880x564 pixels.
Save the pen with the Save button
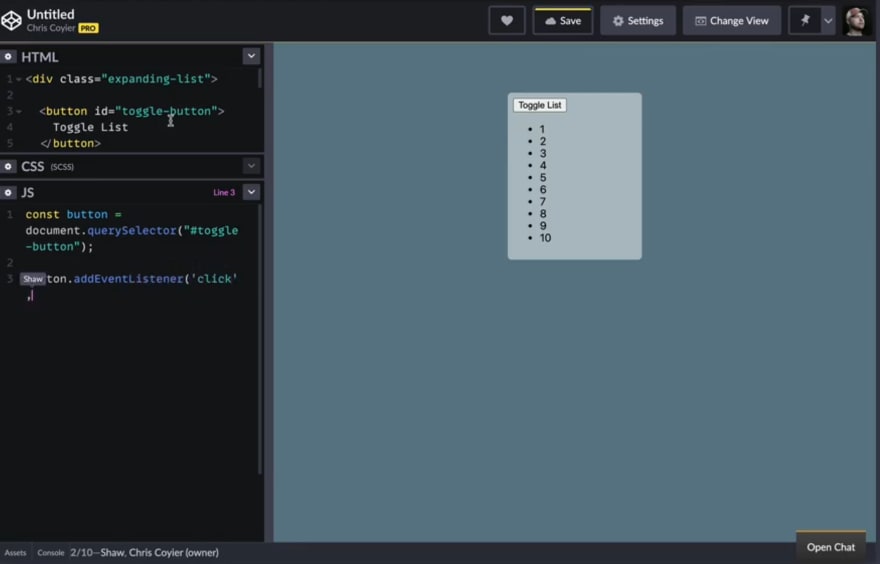(562, 21)
